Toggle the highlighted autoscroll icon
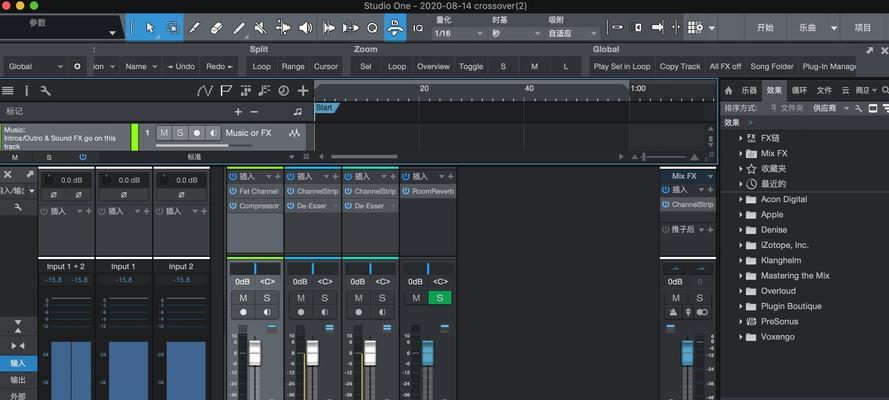This screenshot has height=400, width=889. point(395,27)
